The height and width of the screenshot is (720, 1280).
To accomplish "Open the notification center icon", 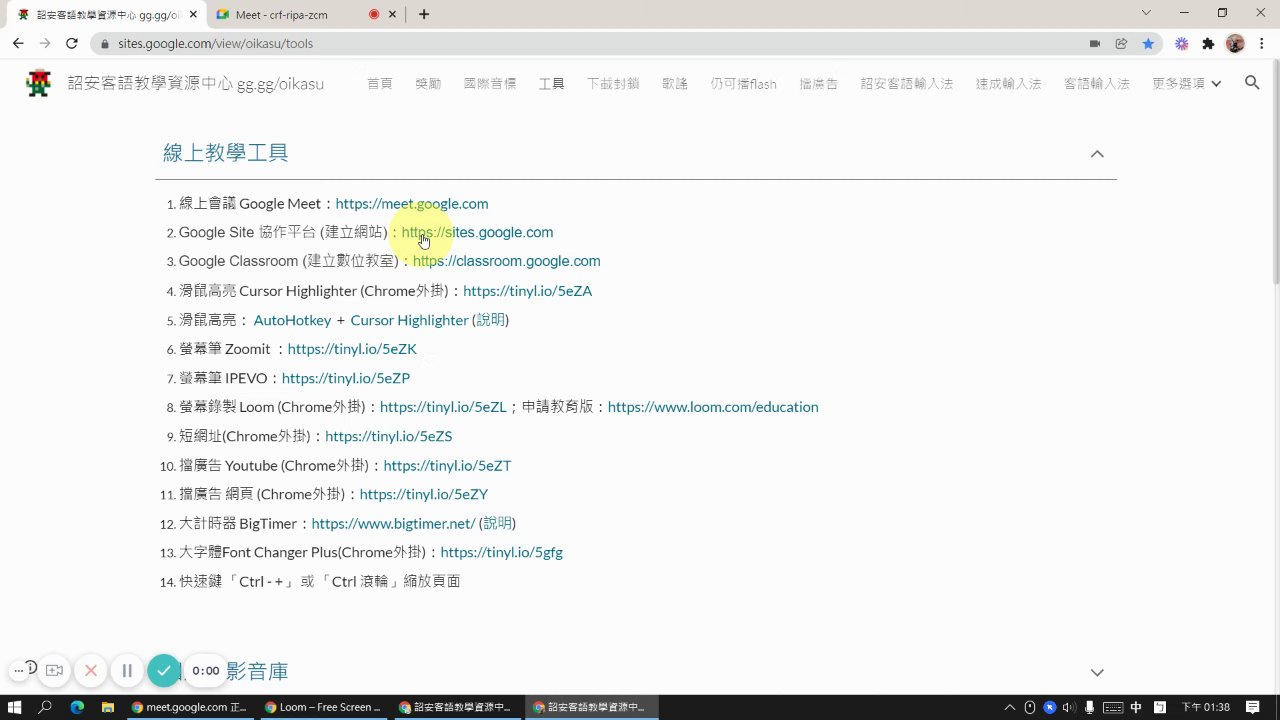I will click(1253, 707).
